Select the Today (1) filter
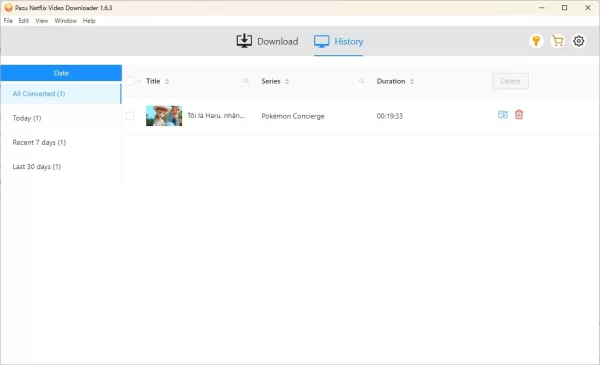 (x=61, y=118)
